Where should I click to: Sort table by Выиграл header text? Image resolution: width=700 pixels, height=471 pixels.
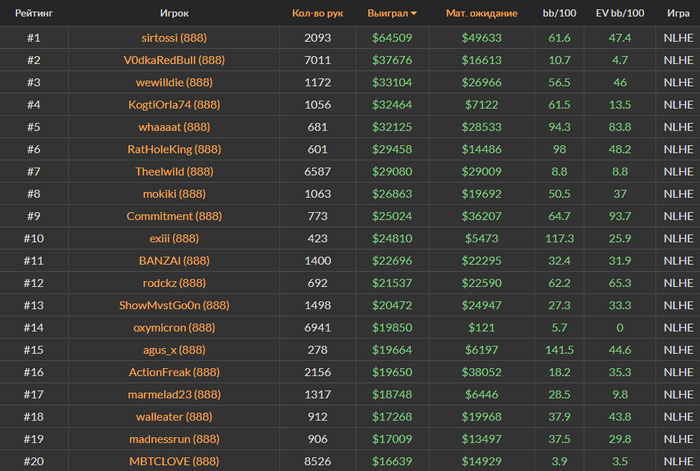click(388, 13)
